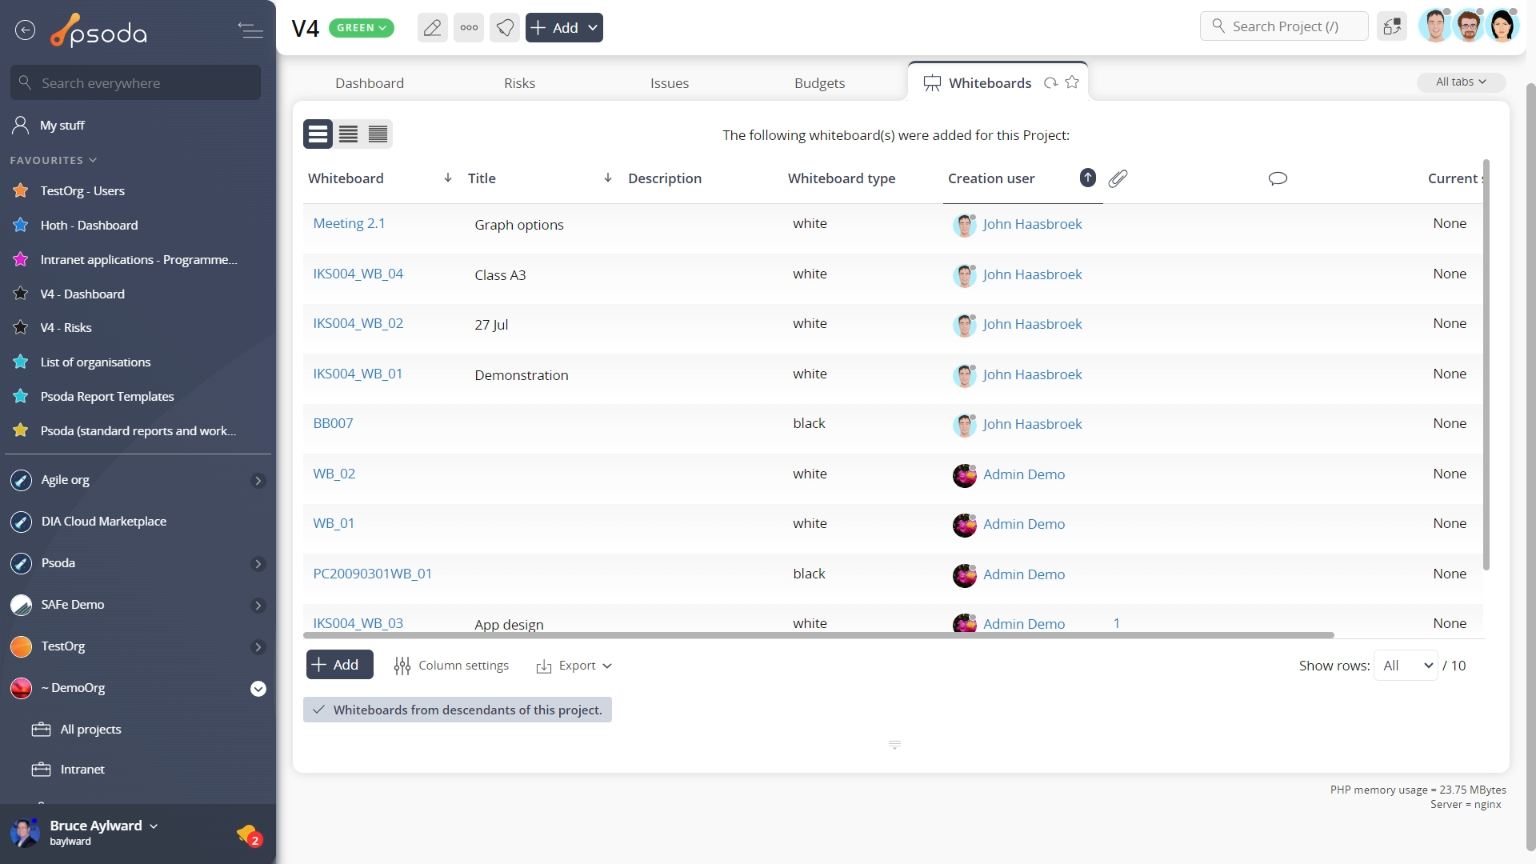Collapse the sidebar menu icon
Screen dimensions: 1536x864
tap(250, 31)
